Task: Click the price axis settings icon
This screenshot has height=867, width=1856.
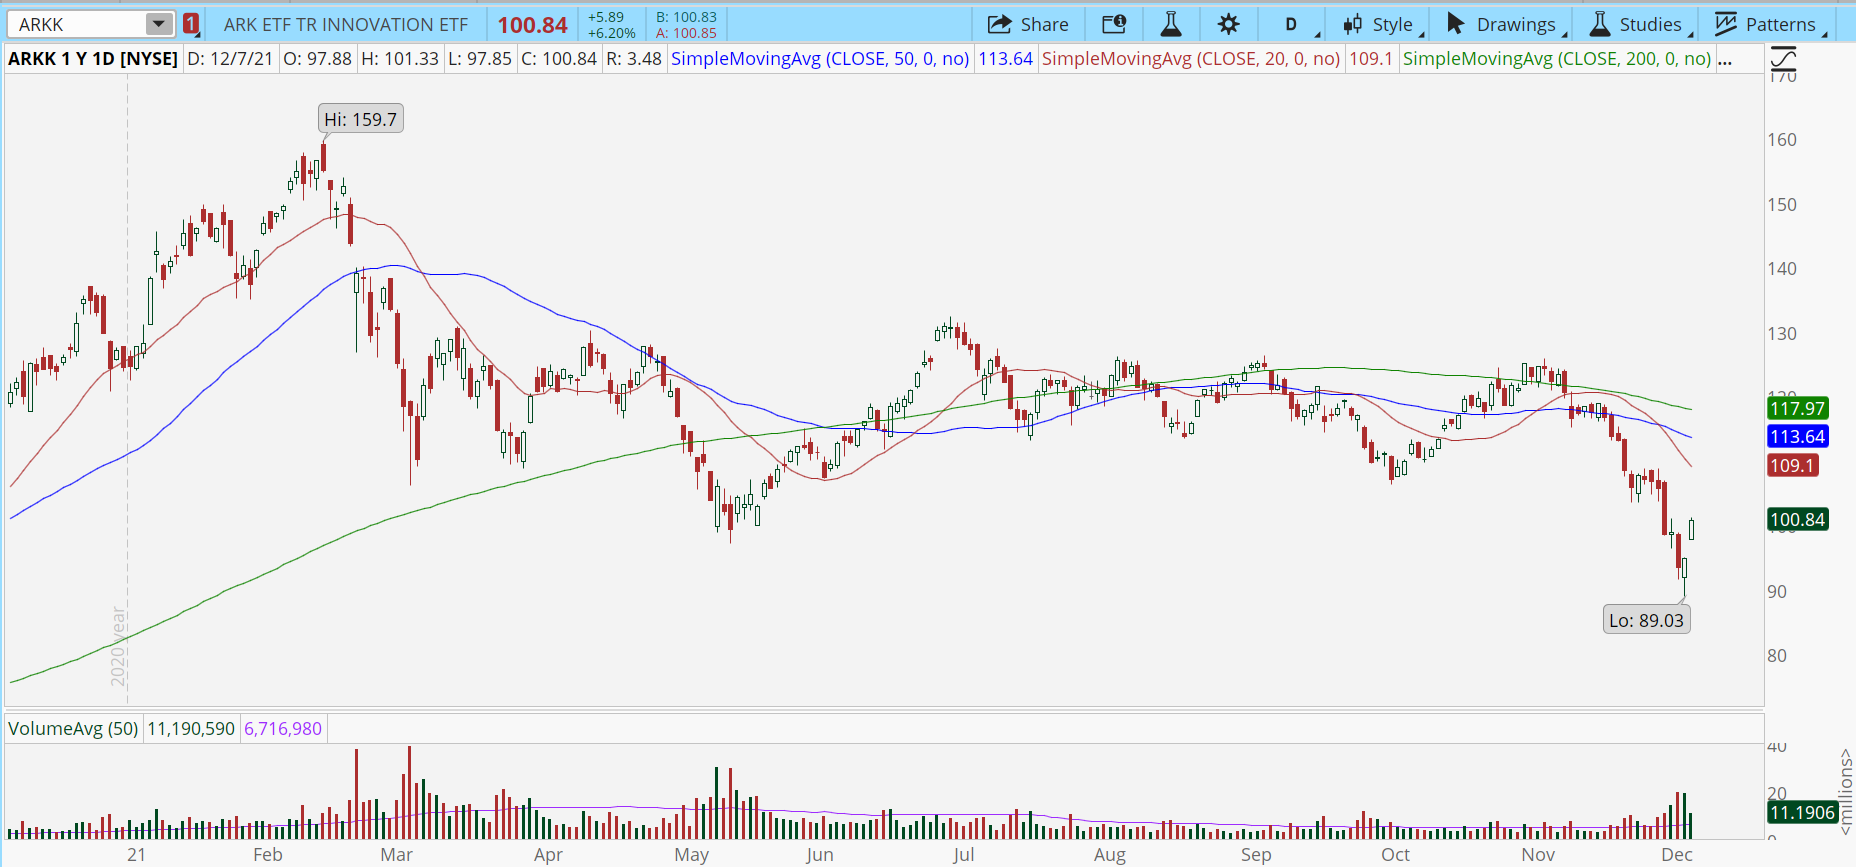Action: point(1783,58)
